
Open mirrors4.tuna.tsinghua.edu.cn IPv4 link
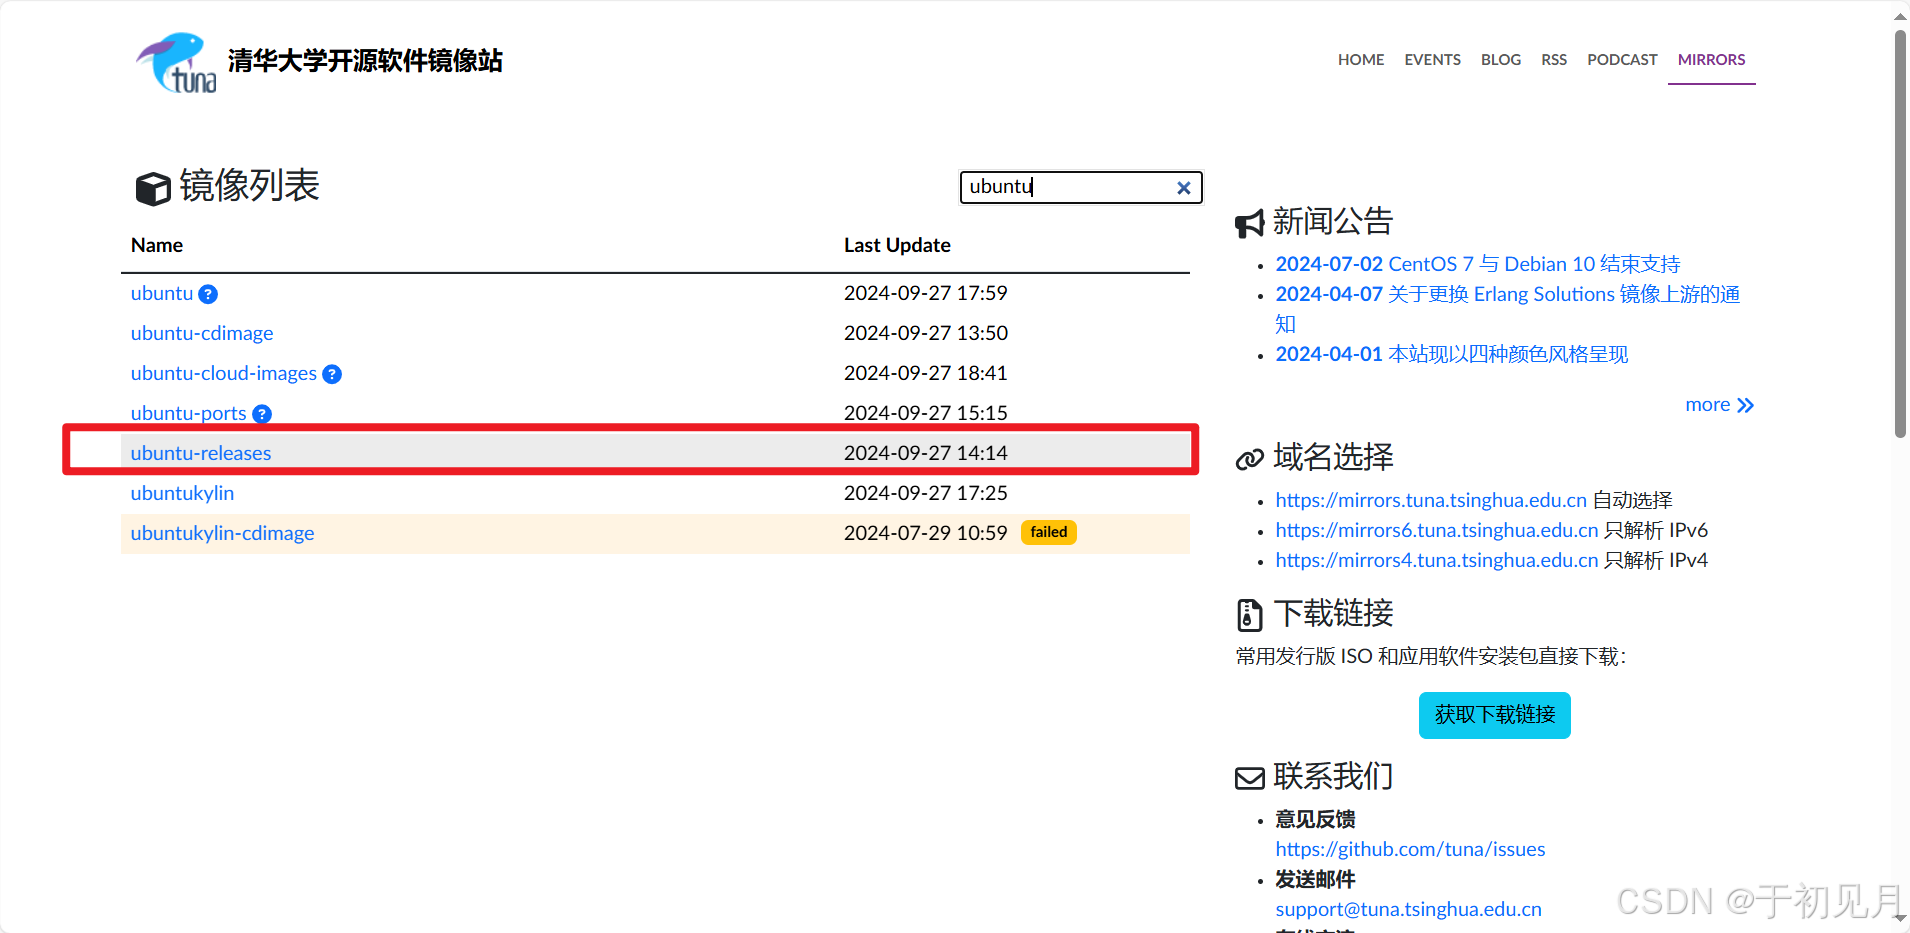pyautogui.click(x=1437, y=560)
